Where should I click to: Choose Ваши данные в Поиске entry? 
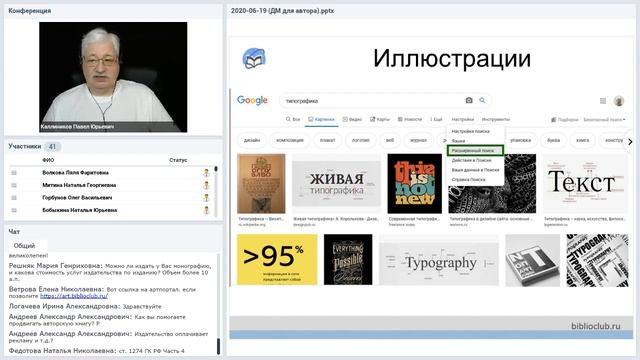coord(476,170)
